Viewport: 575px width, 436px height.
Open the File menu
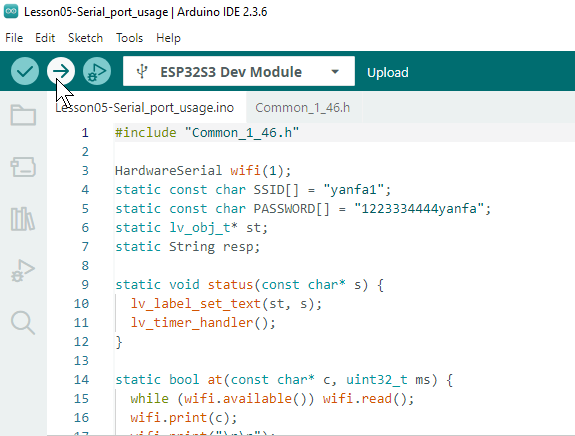14,38
